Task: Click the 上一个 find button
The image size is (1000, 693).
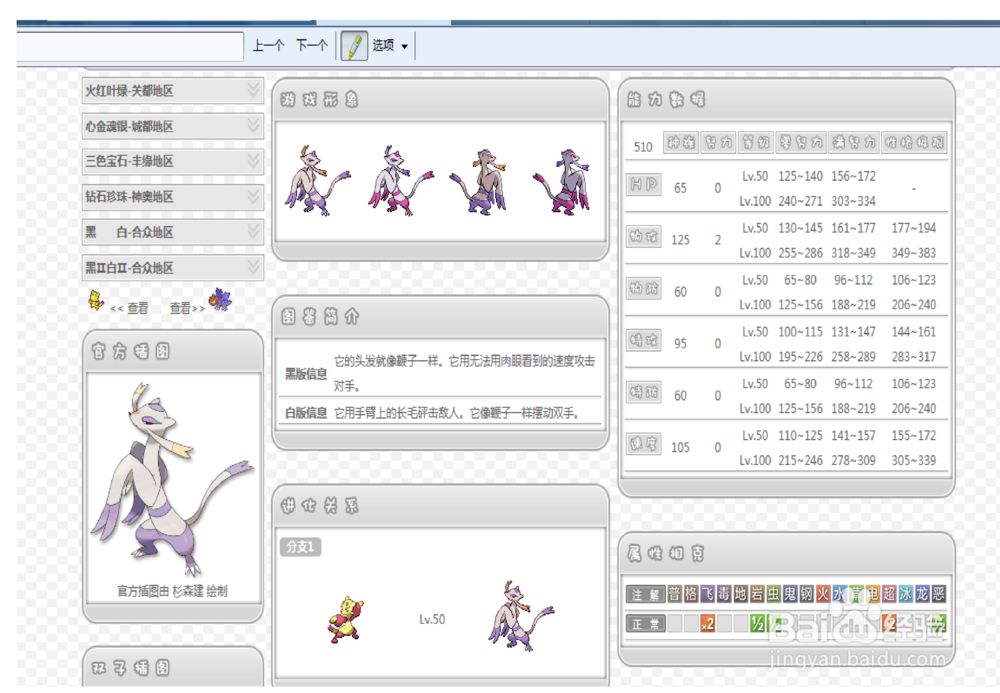Action: [x=268, y=45]
